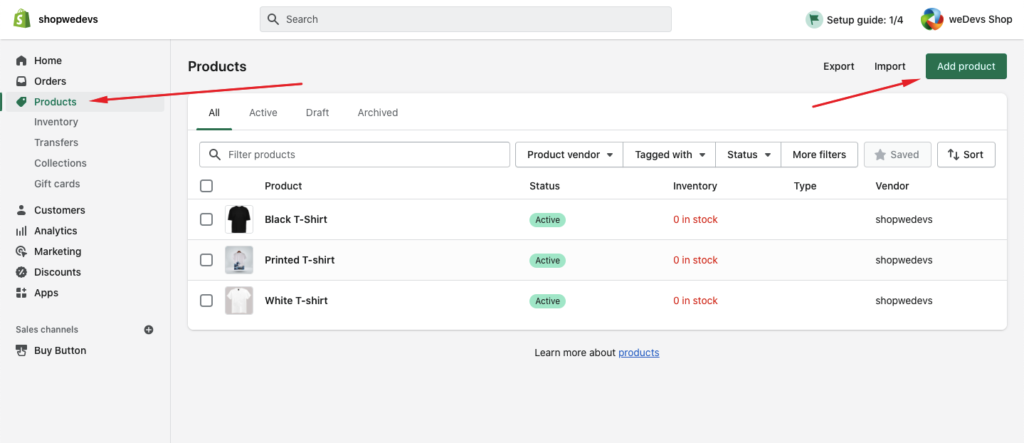The height and width of the screenshot is (443, 1024).
Task: Open Marketing via megaphone icon
Action: (21, 251)
